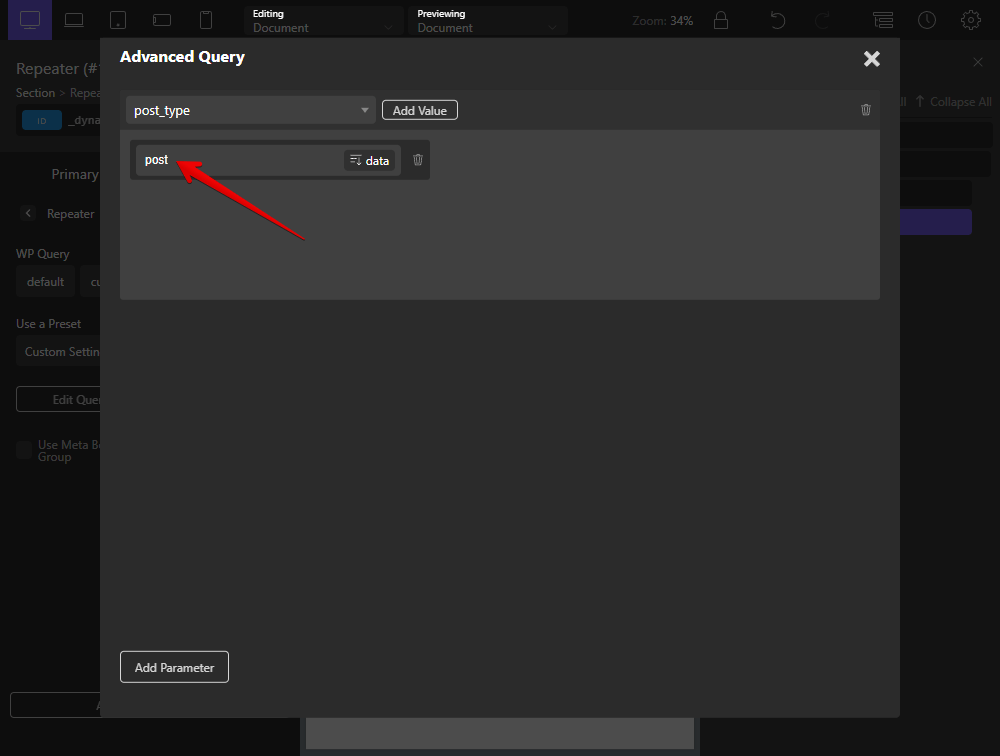
Task: Click the Add Value button
Action: (x=420, y=110)
